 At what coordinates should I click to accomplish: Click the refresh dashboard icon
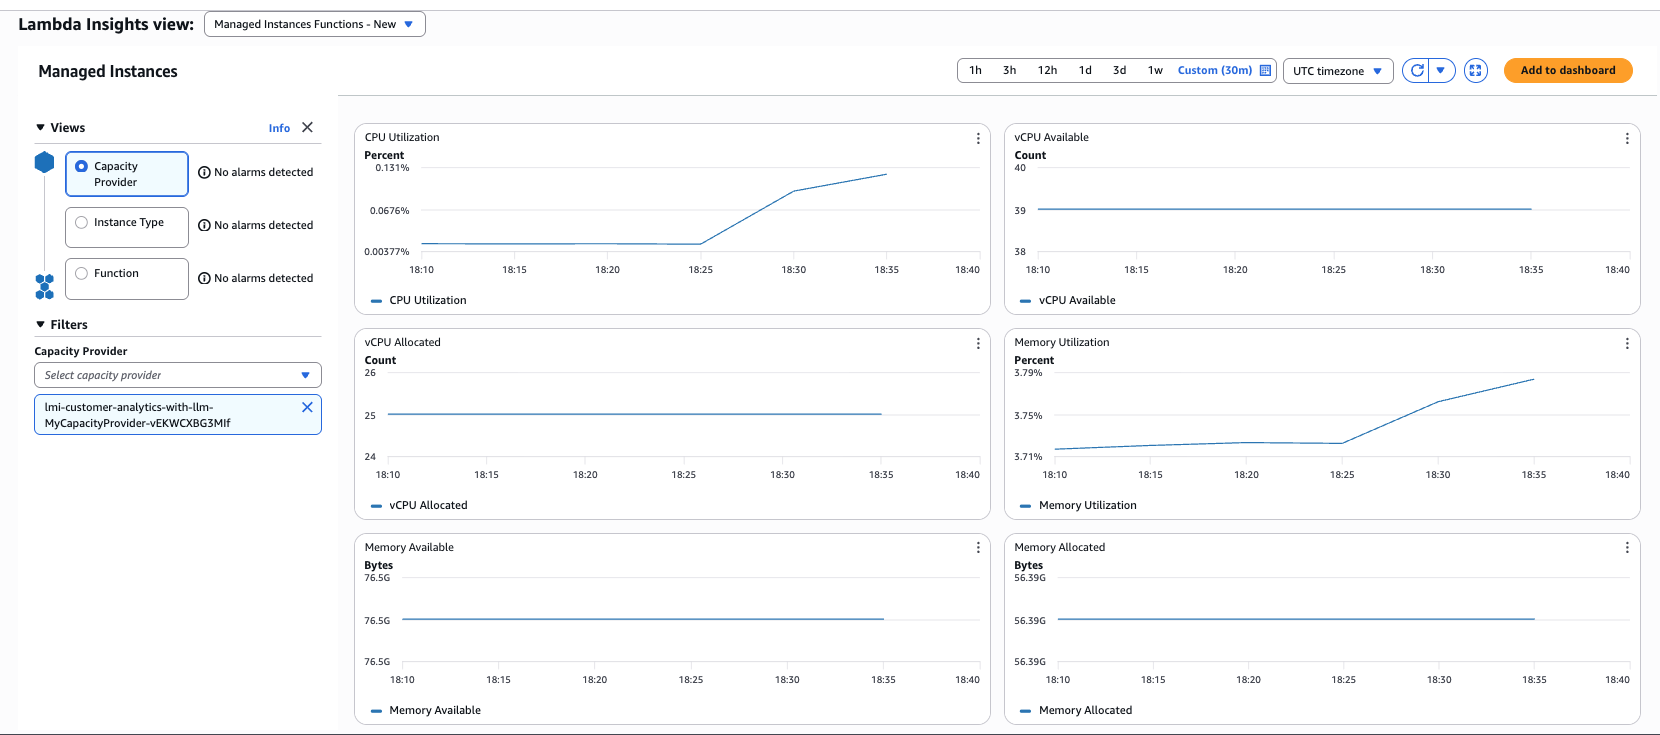tap(1416, 71)
